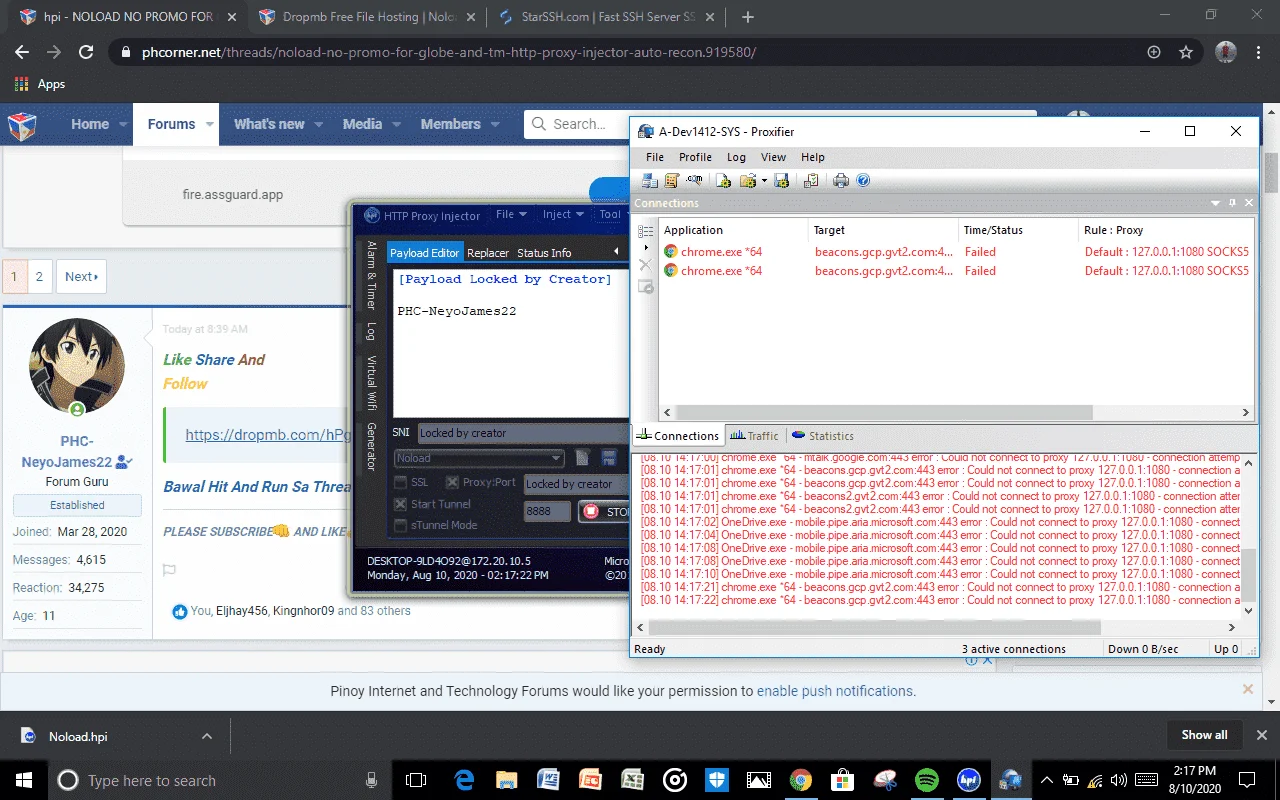The width and height of the screenshot is (1280, 800).
Task: Toggle the SSL checkbox in HTTP Proxy Injector
Action: [x=401, y=482]
